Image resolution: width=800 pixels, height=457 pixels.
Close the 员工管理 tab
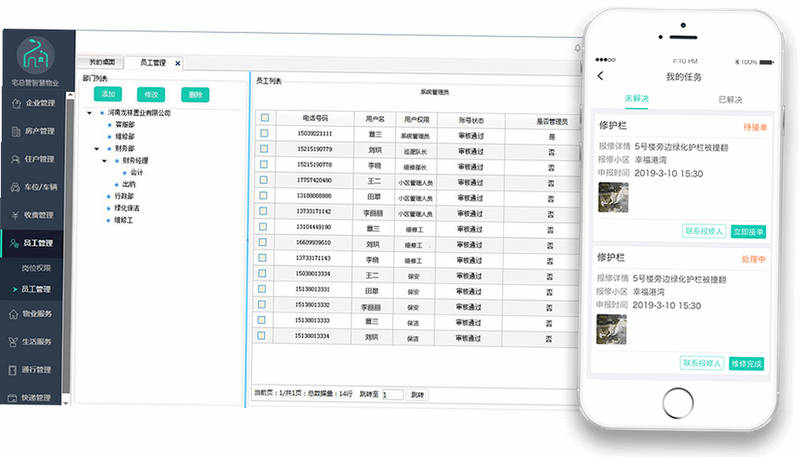[178, 63]
